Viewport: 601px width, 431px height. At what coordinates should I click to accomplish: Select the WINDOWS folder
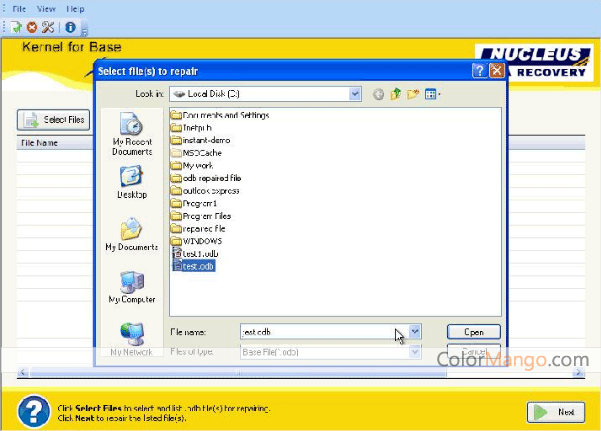pyautogui.click(x=196, y=241)
